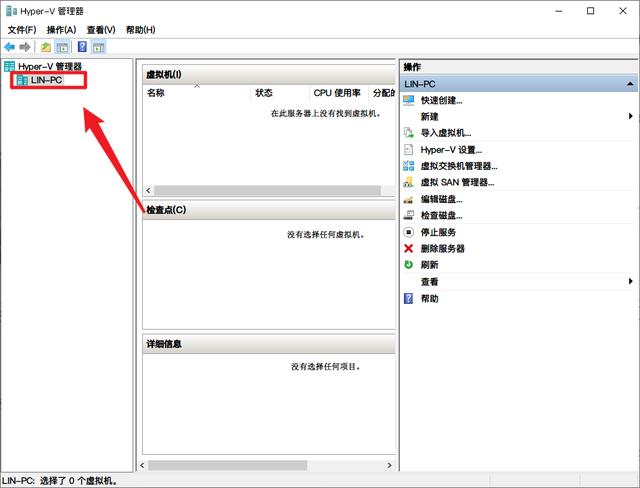Click 停止服务 action
640x488 pixels.
438,232
